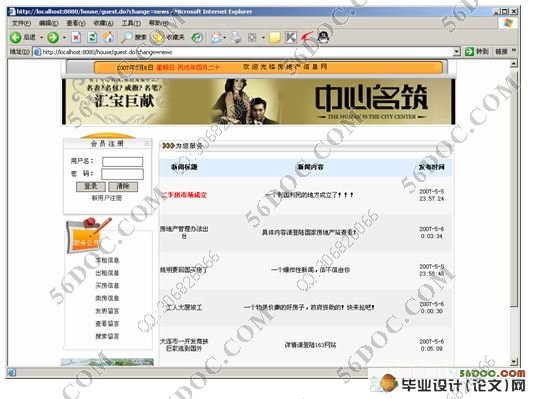The image size is (534, 399).
Task: Click the status bar page icon
Action: 11,372
